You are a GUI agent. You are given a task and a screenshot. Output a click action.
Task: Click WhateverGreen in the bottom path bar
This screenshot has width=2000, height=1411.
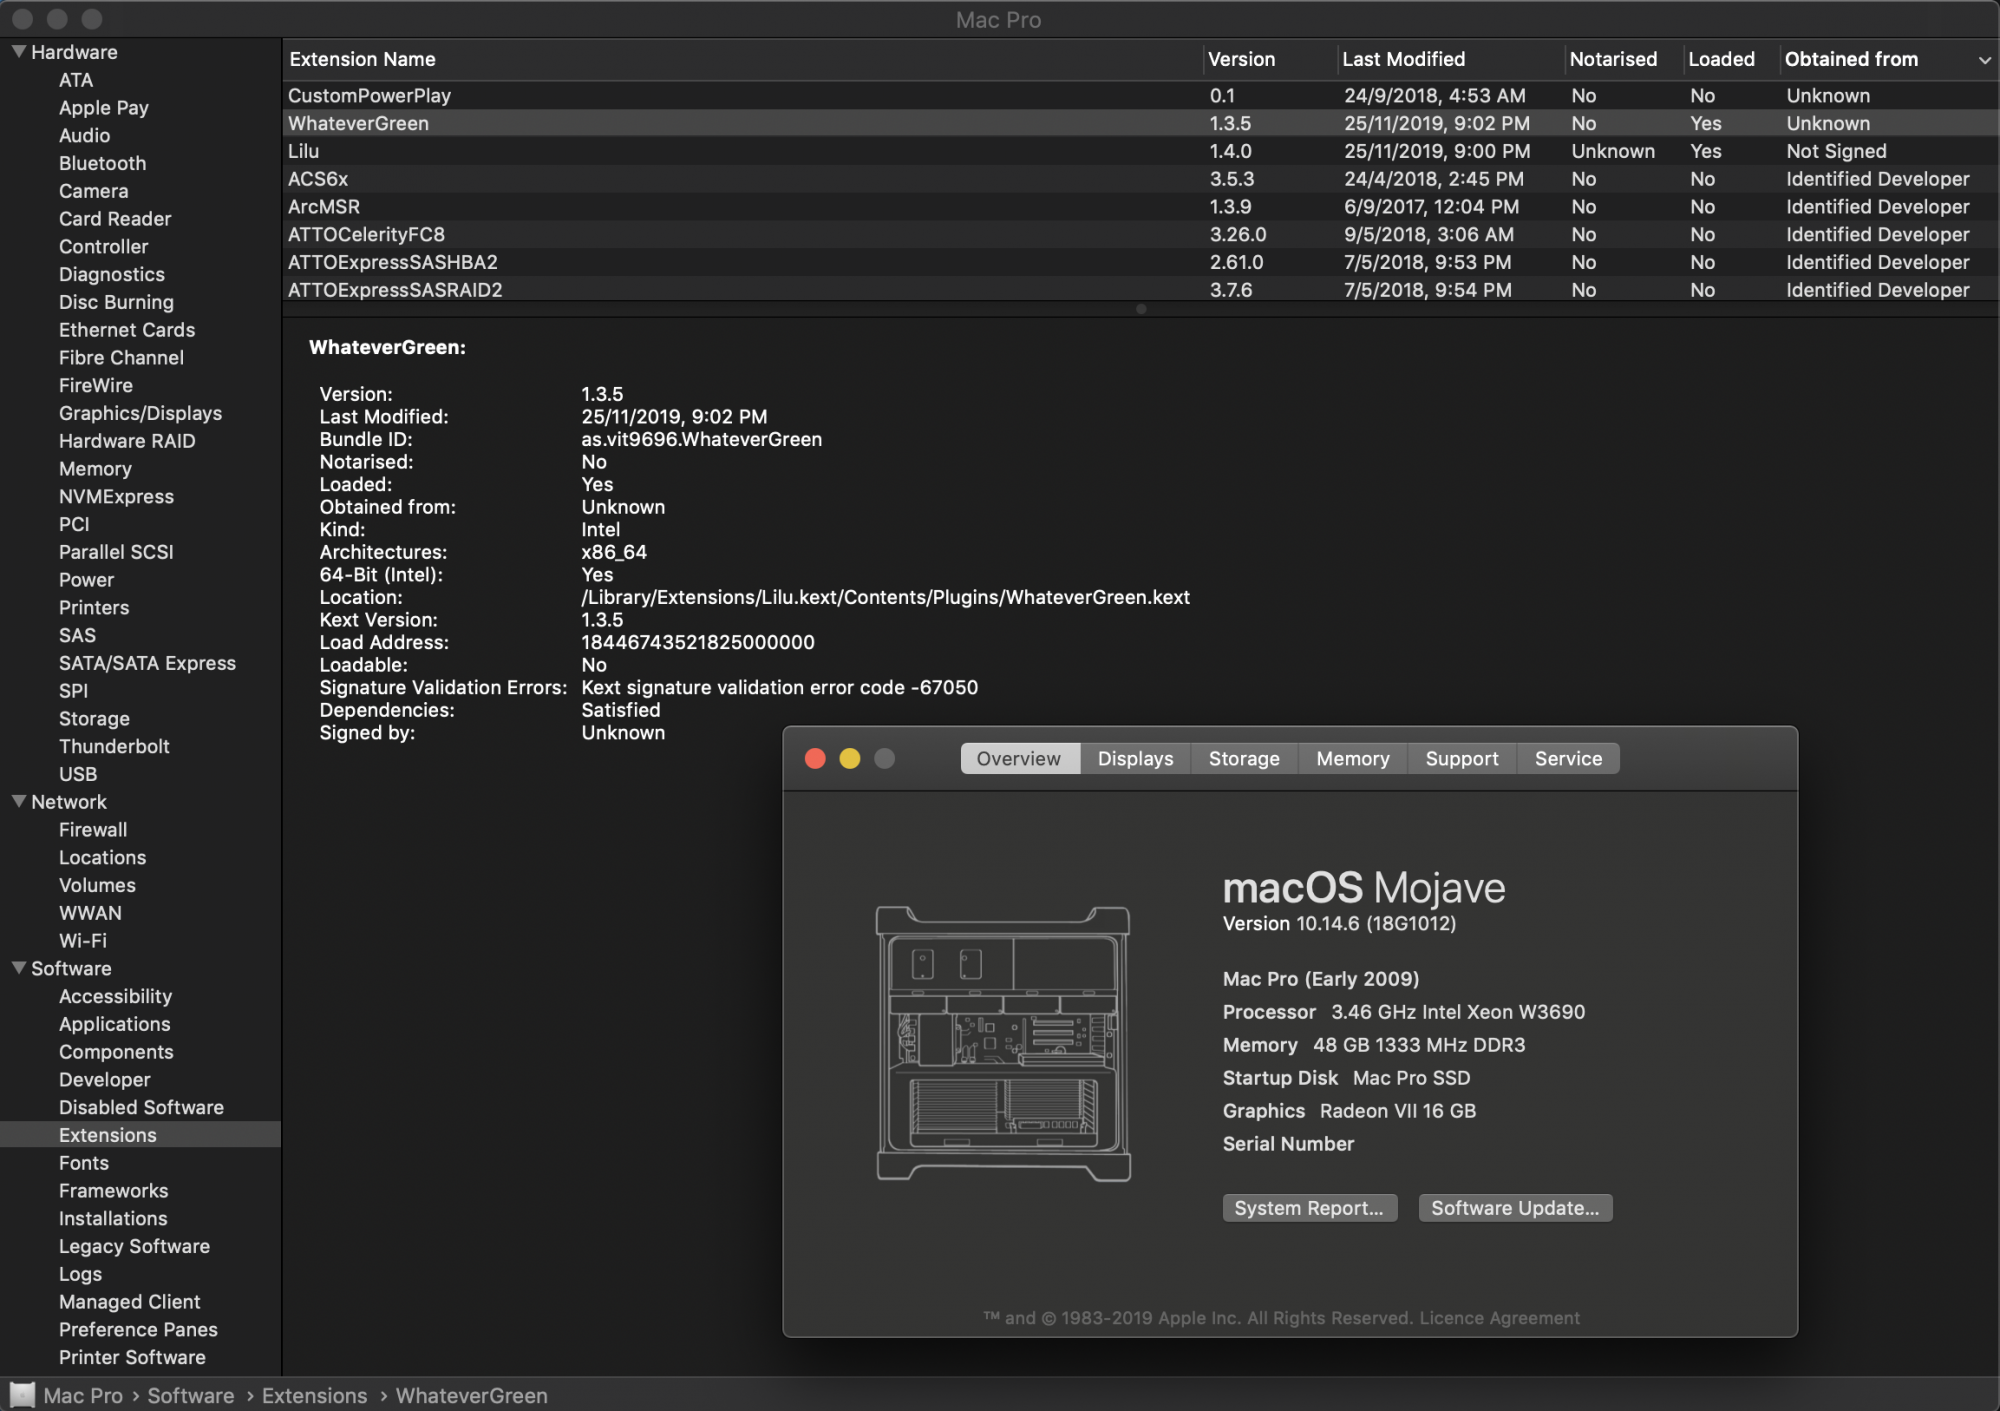tap(471, 1395)
